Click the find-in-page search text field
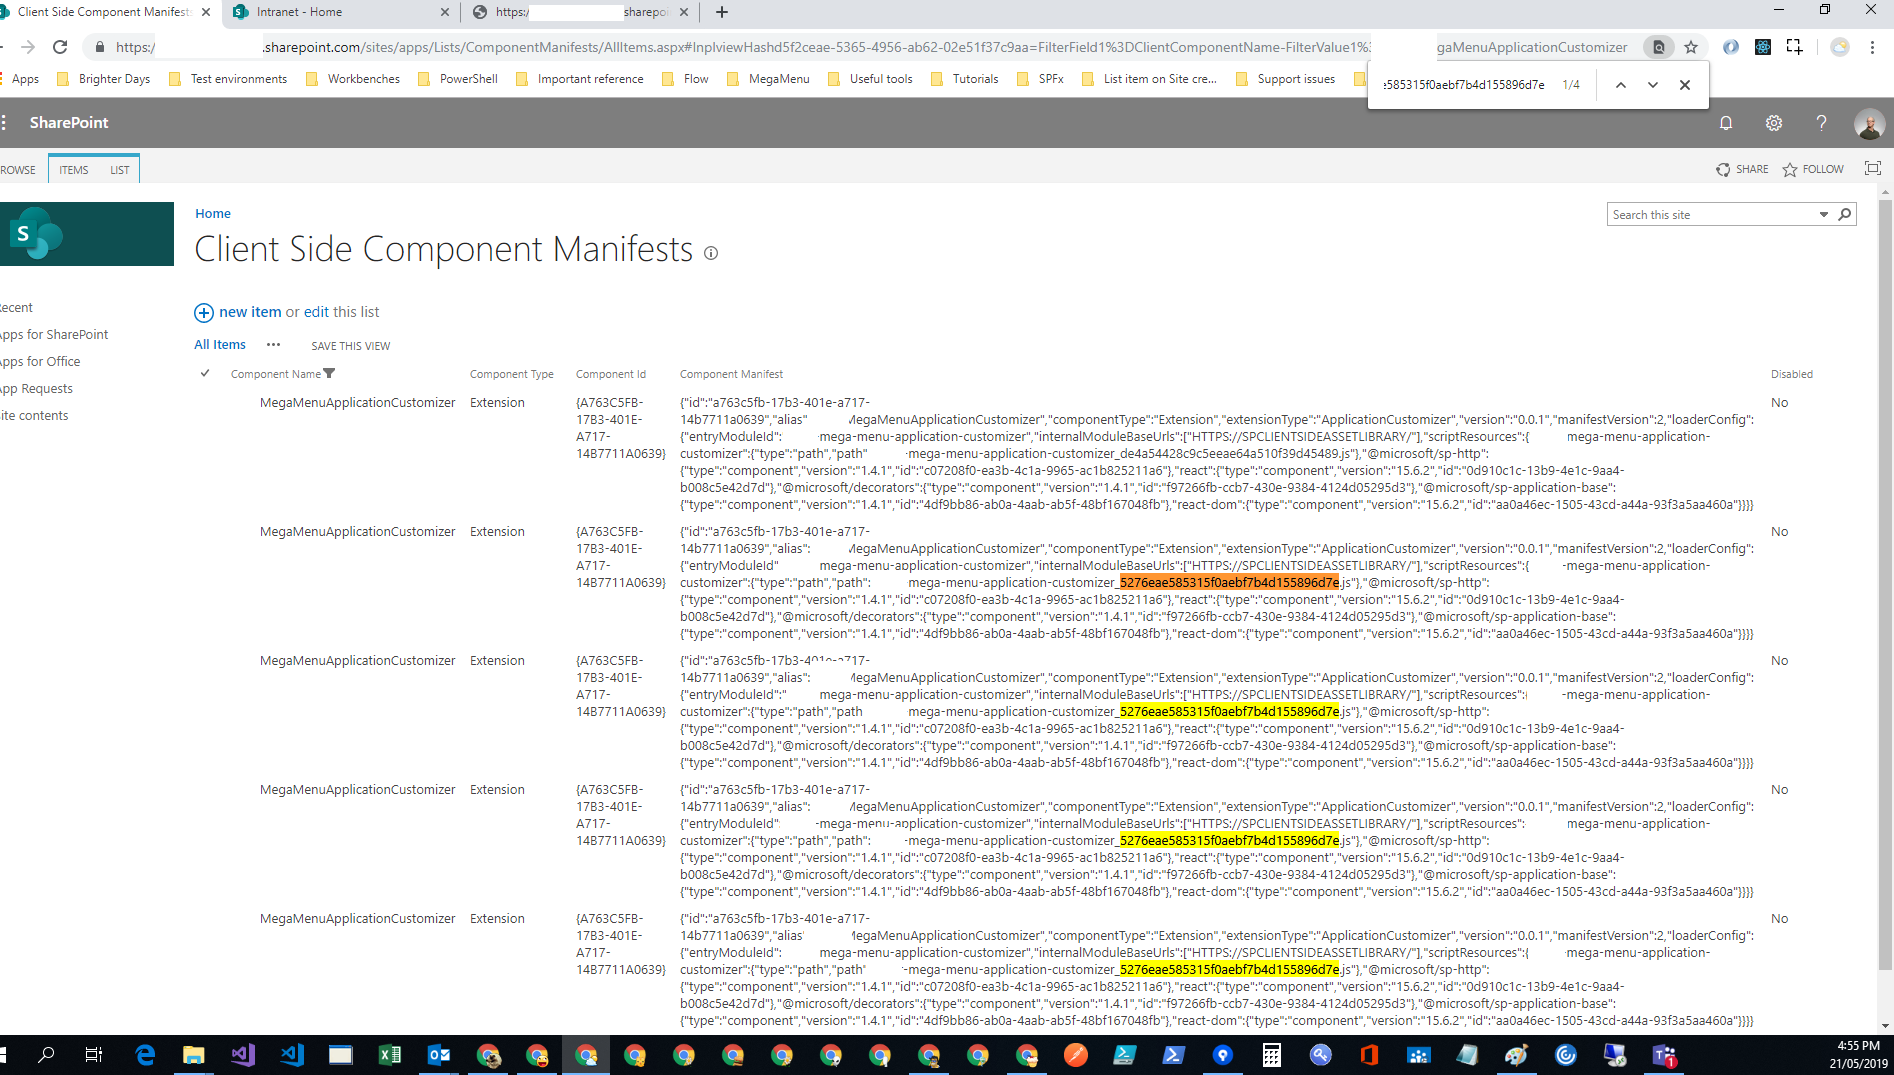 pos(1464,85)
